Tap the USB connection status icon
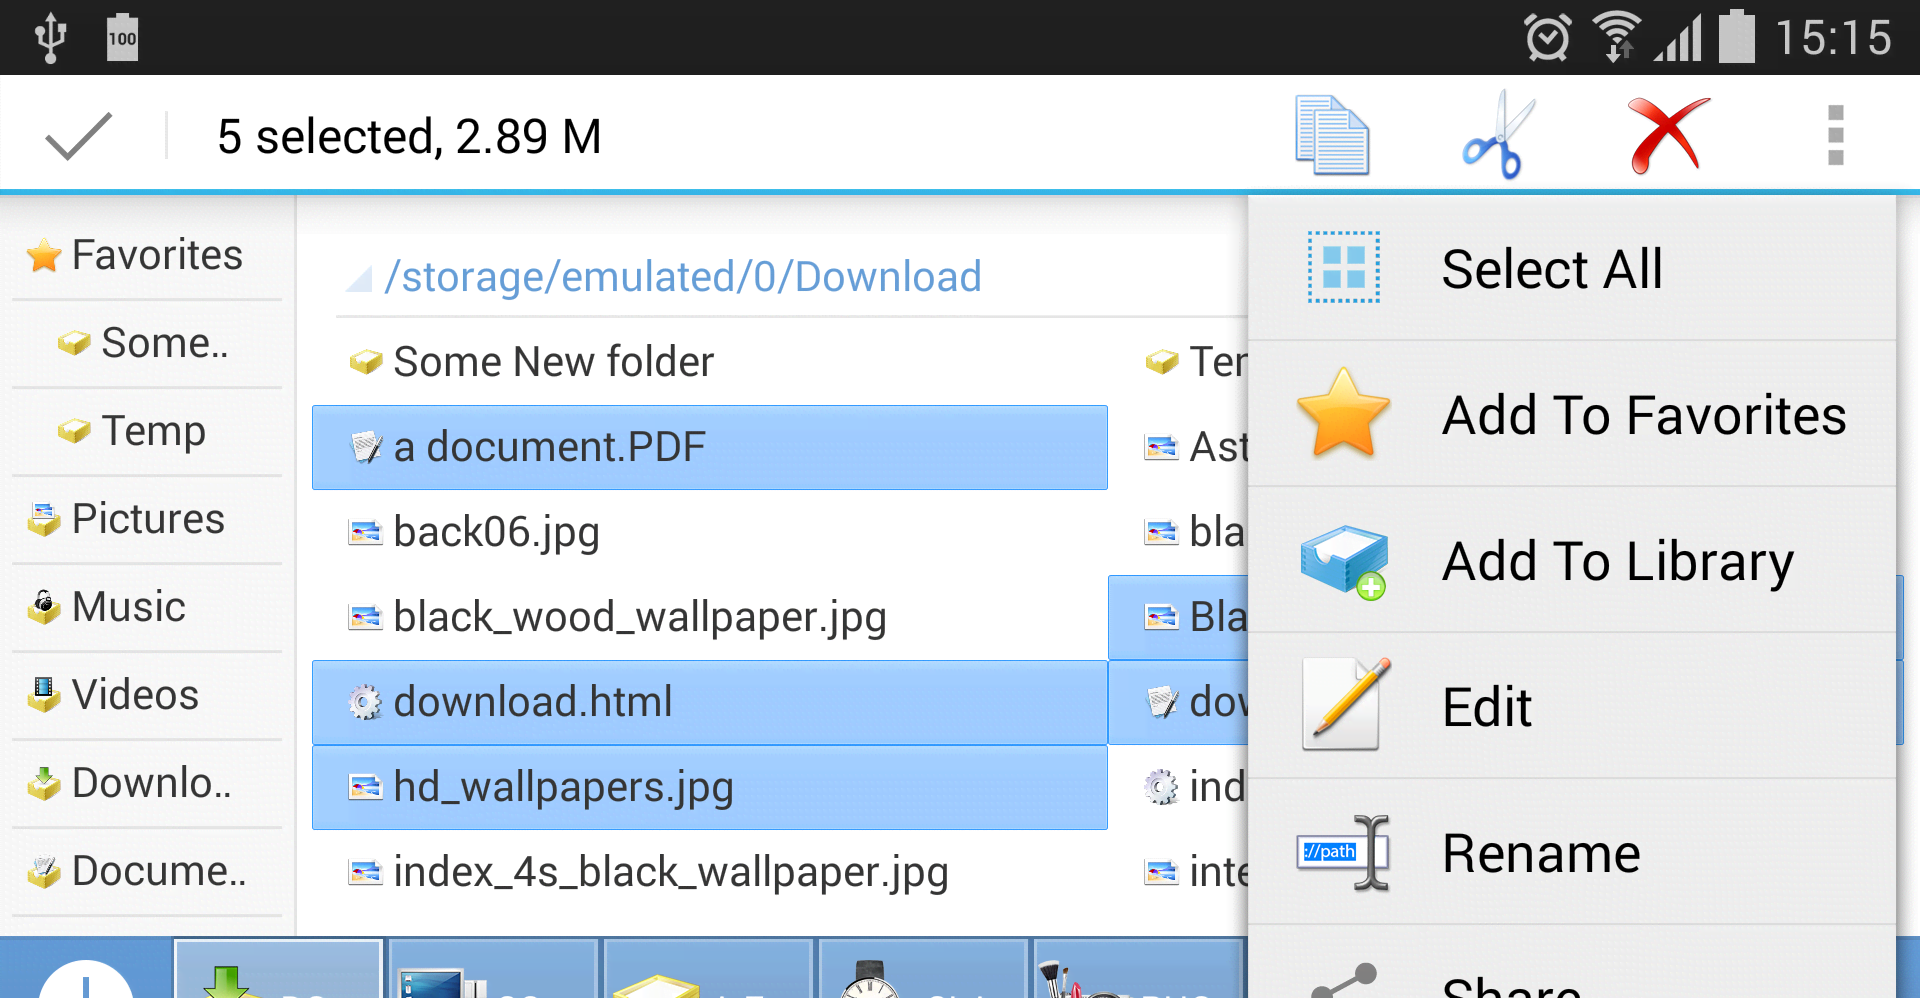1920x998 pixels. [50, 38]
